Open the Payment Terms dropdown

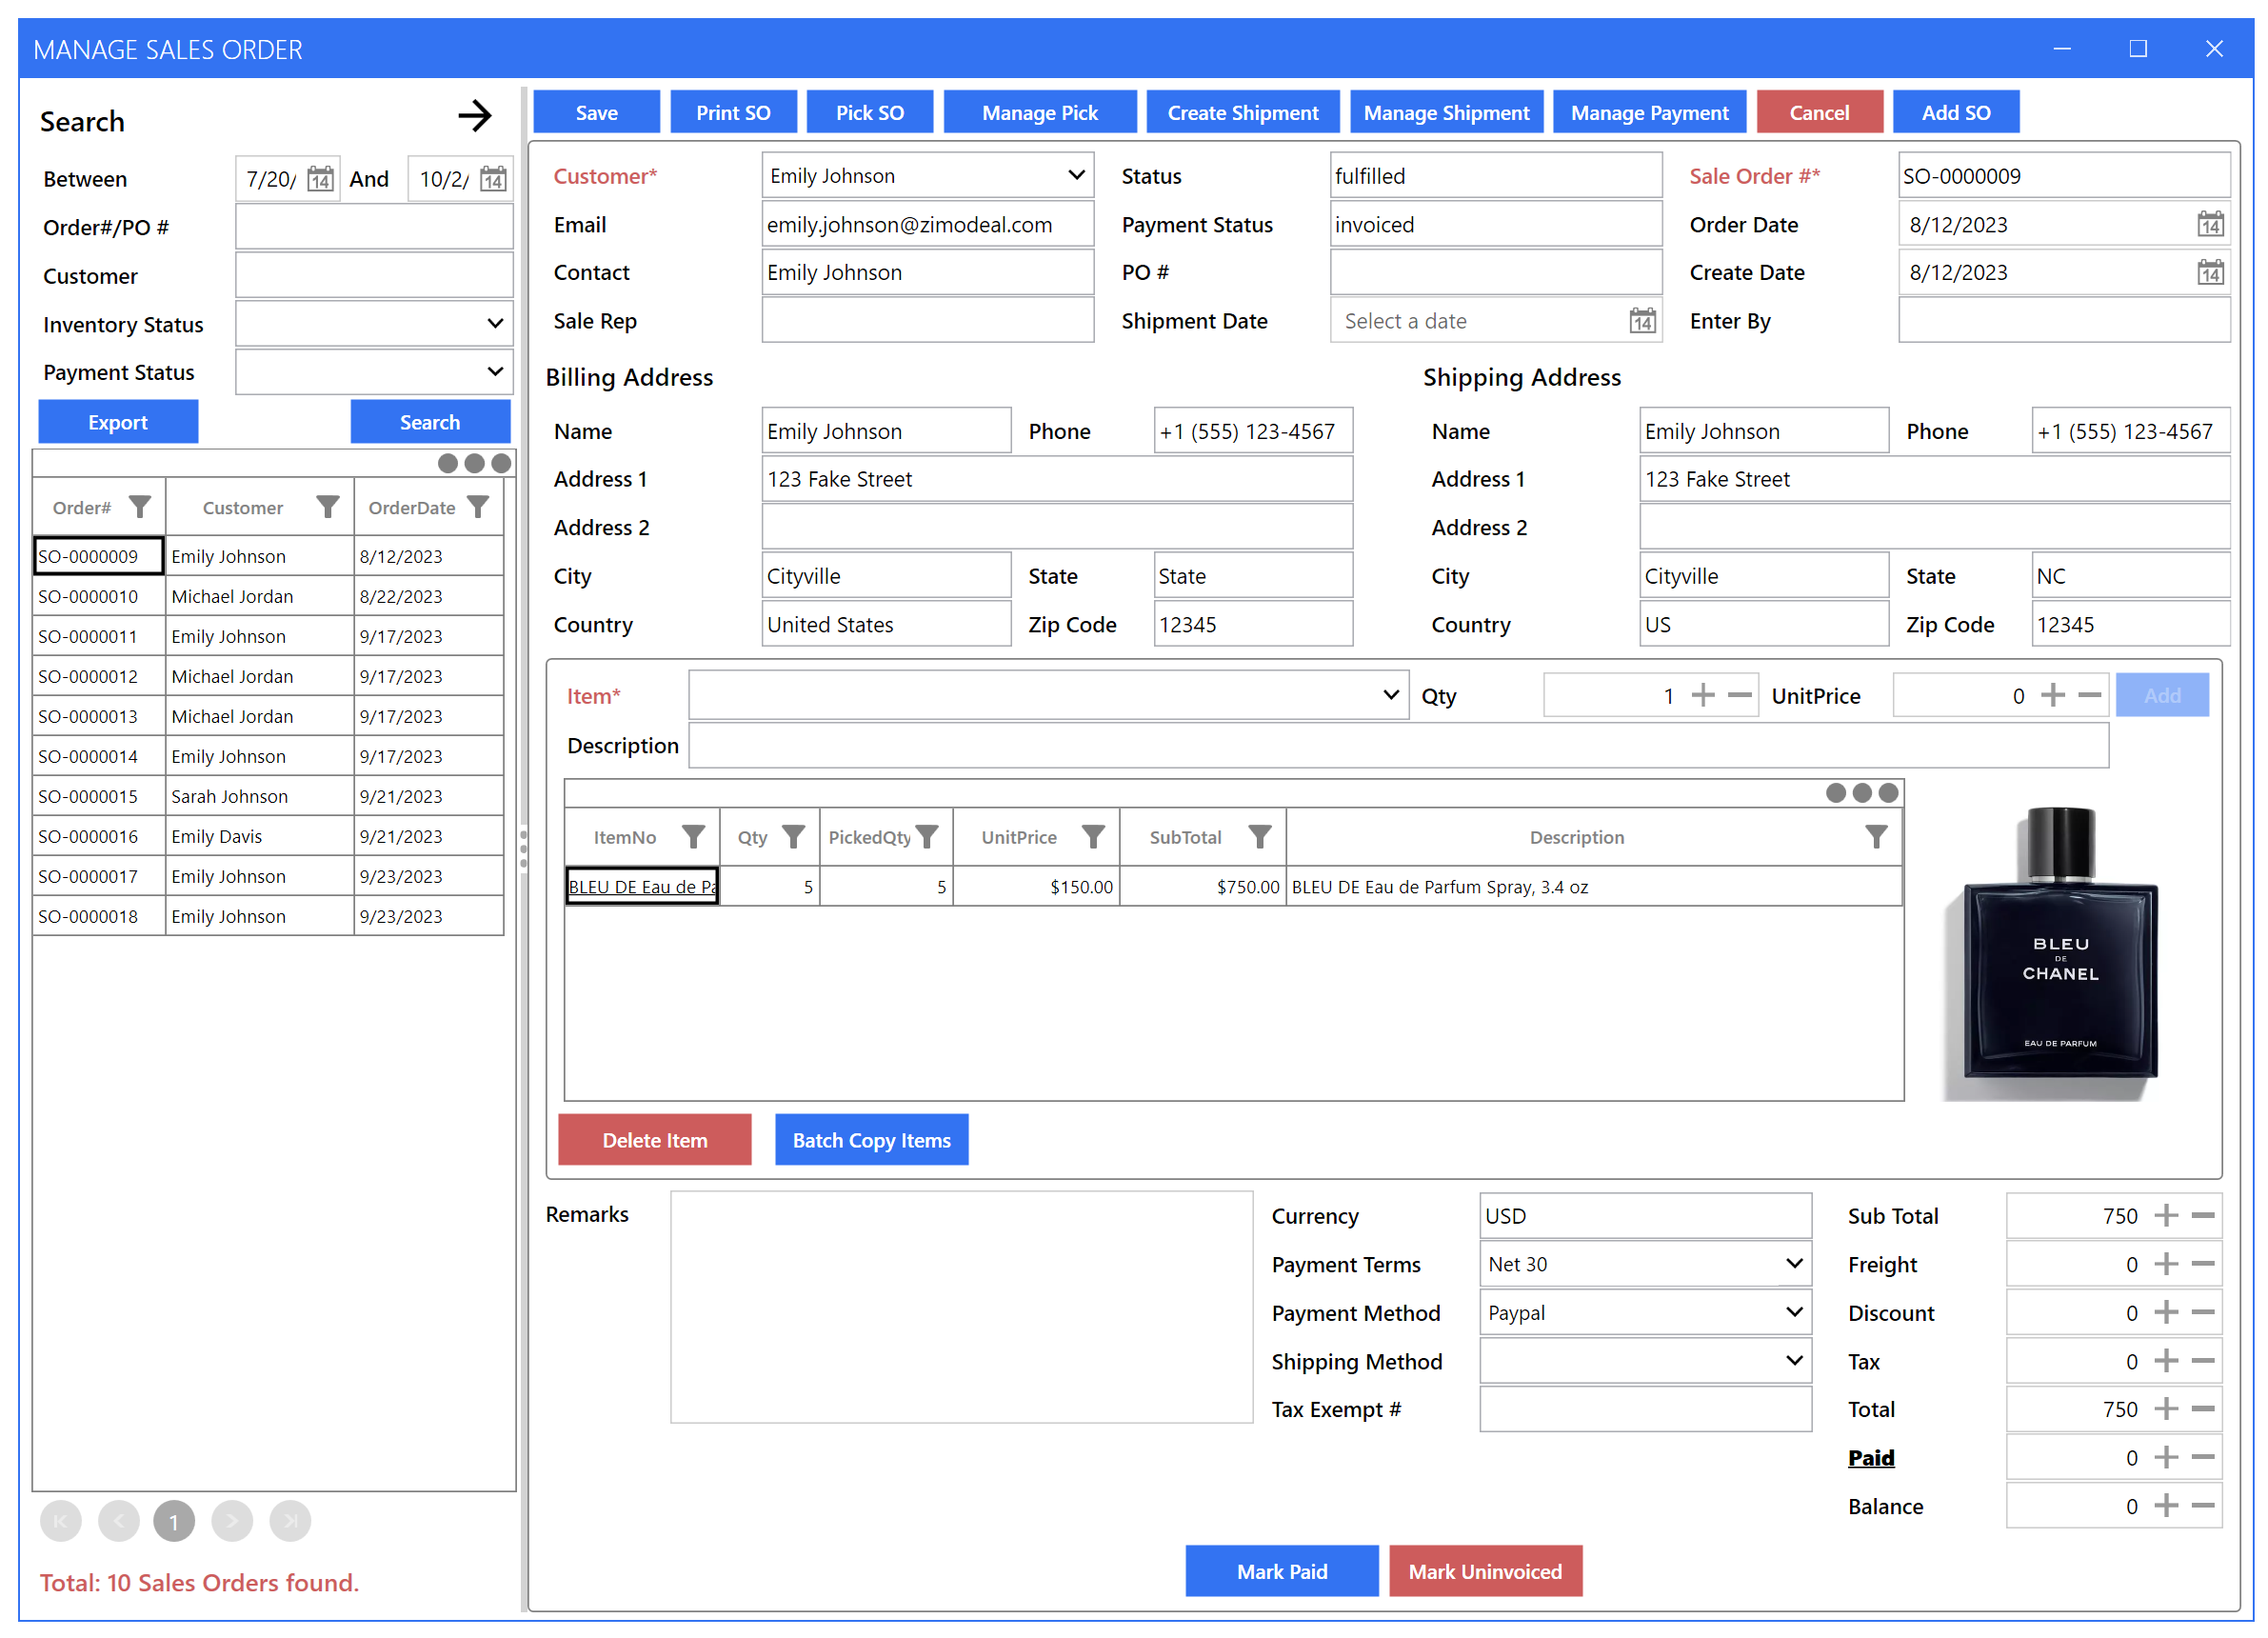(x=1793, y=1263)
